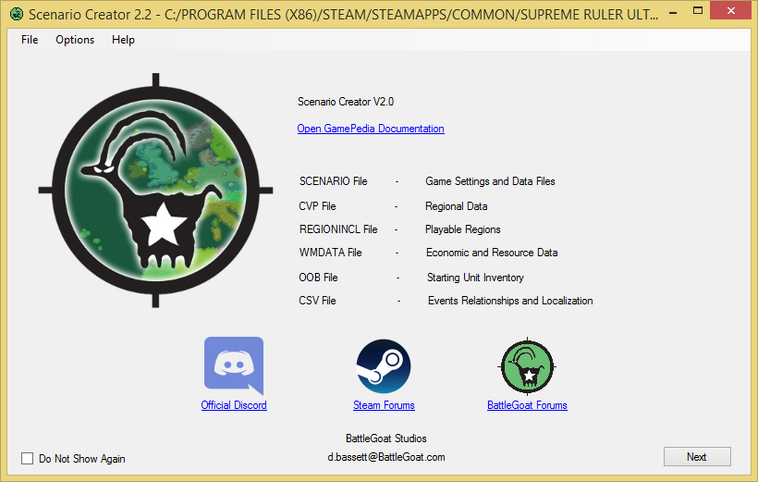Viewport: 758px width, 482px height.
Task: Click the app icon in the title bar
Action: (16, 14)
